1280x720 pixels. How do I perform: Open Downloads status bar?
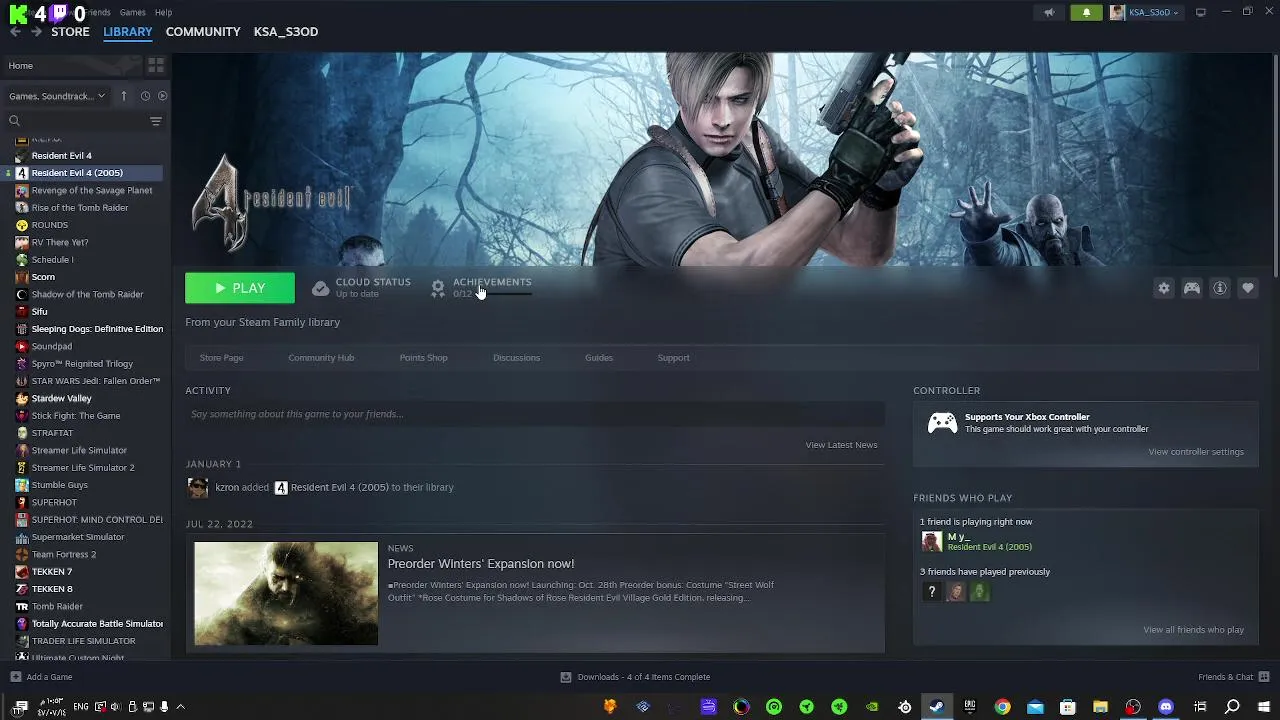pos(635,677)
